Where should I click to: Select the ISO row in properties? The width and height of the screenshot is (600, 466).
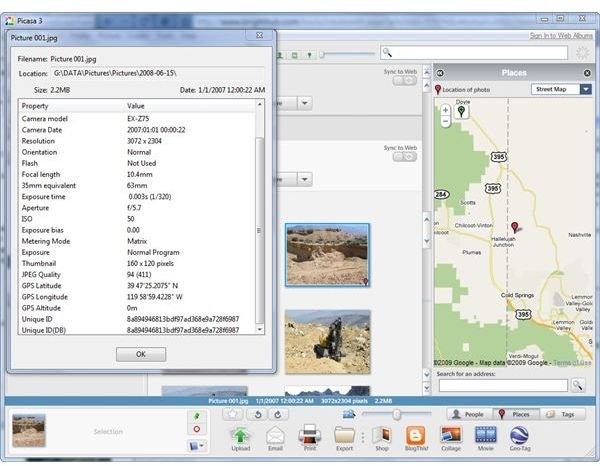pyautogui.click(x=137, y=219)
